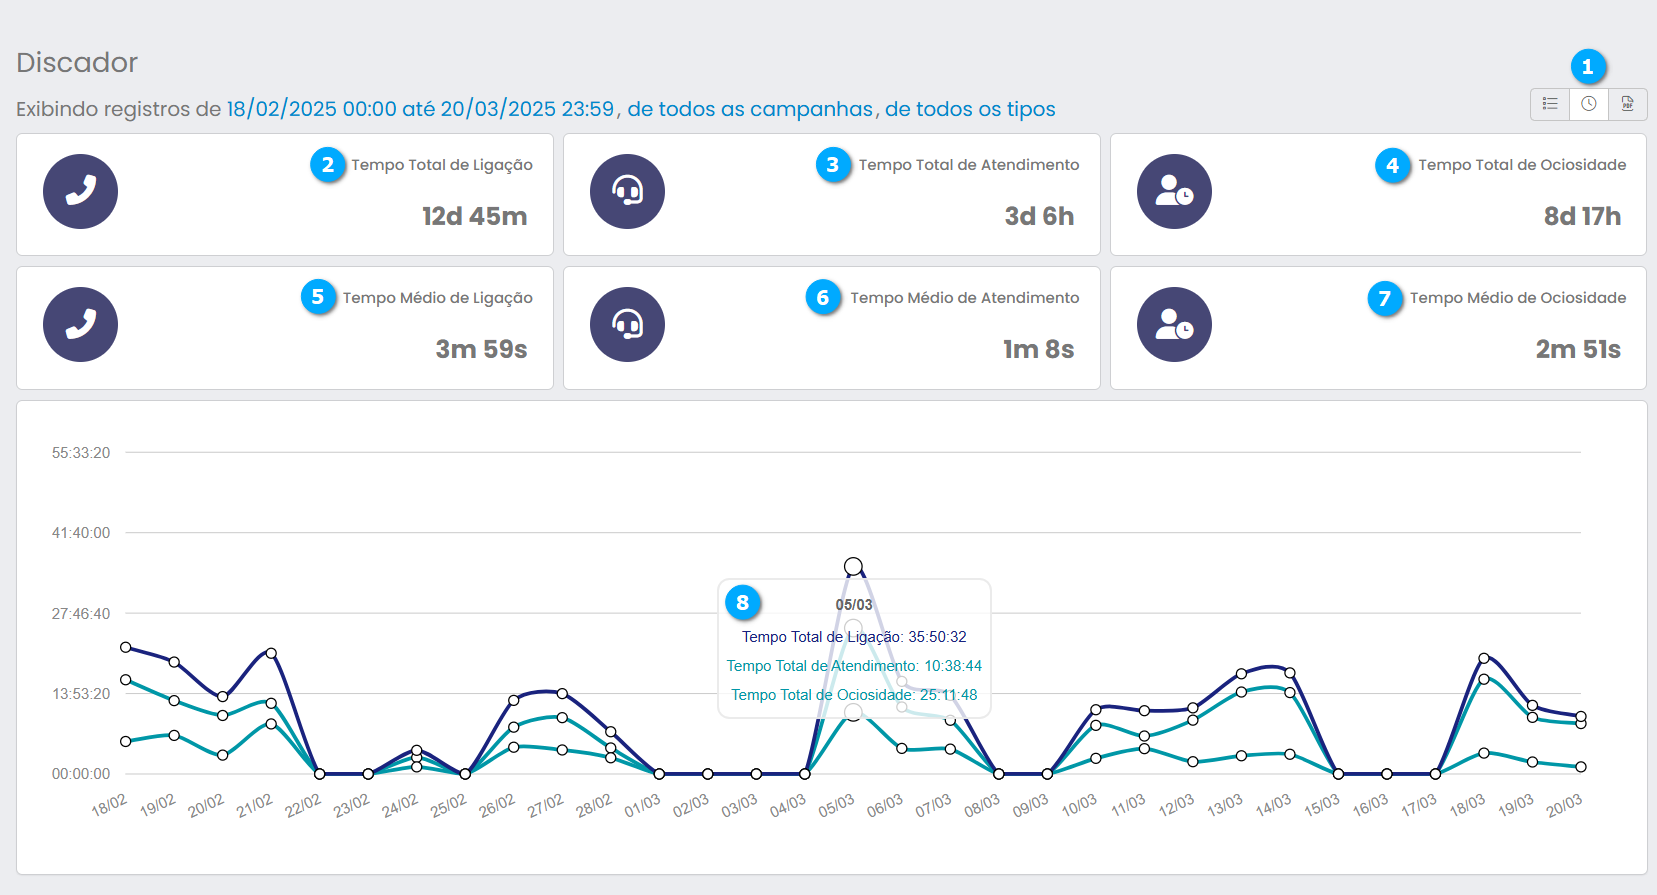Click the Tempo Médio de Atendimento label
The width and height of the screenshot is (1657, 895).
coord(964,298)
